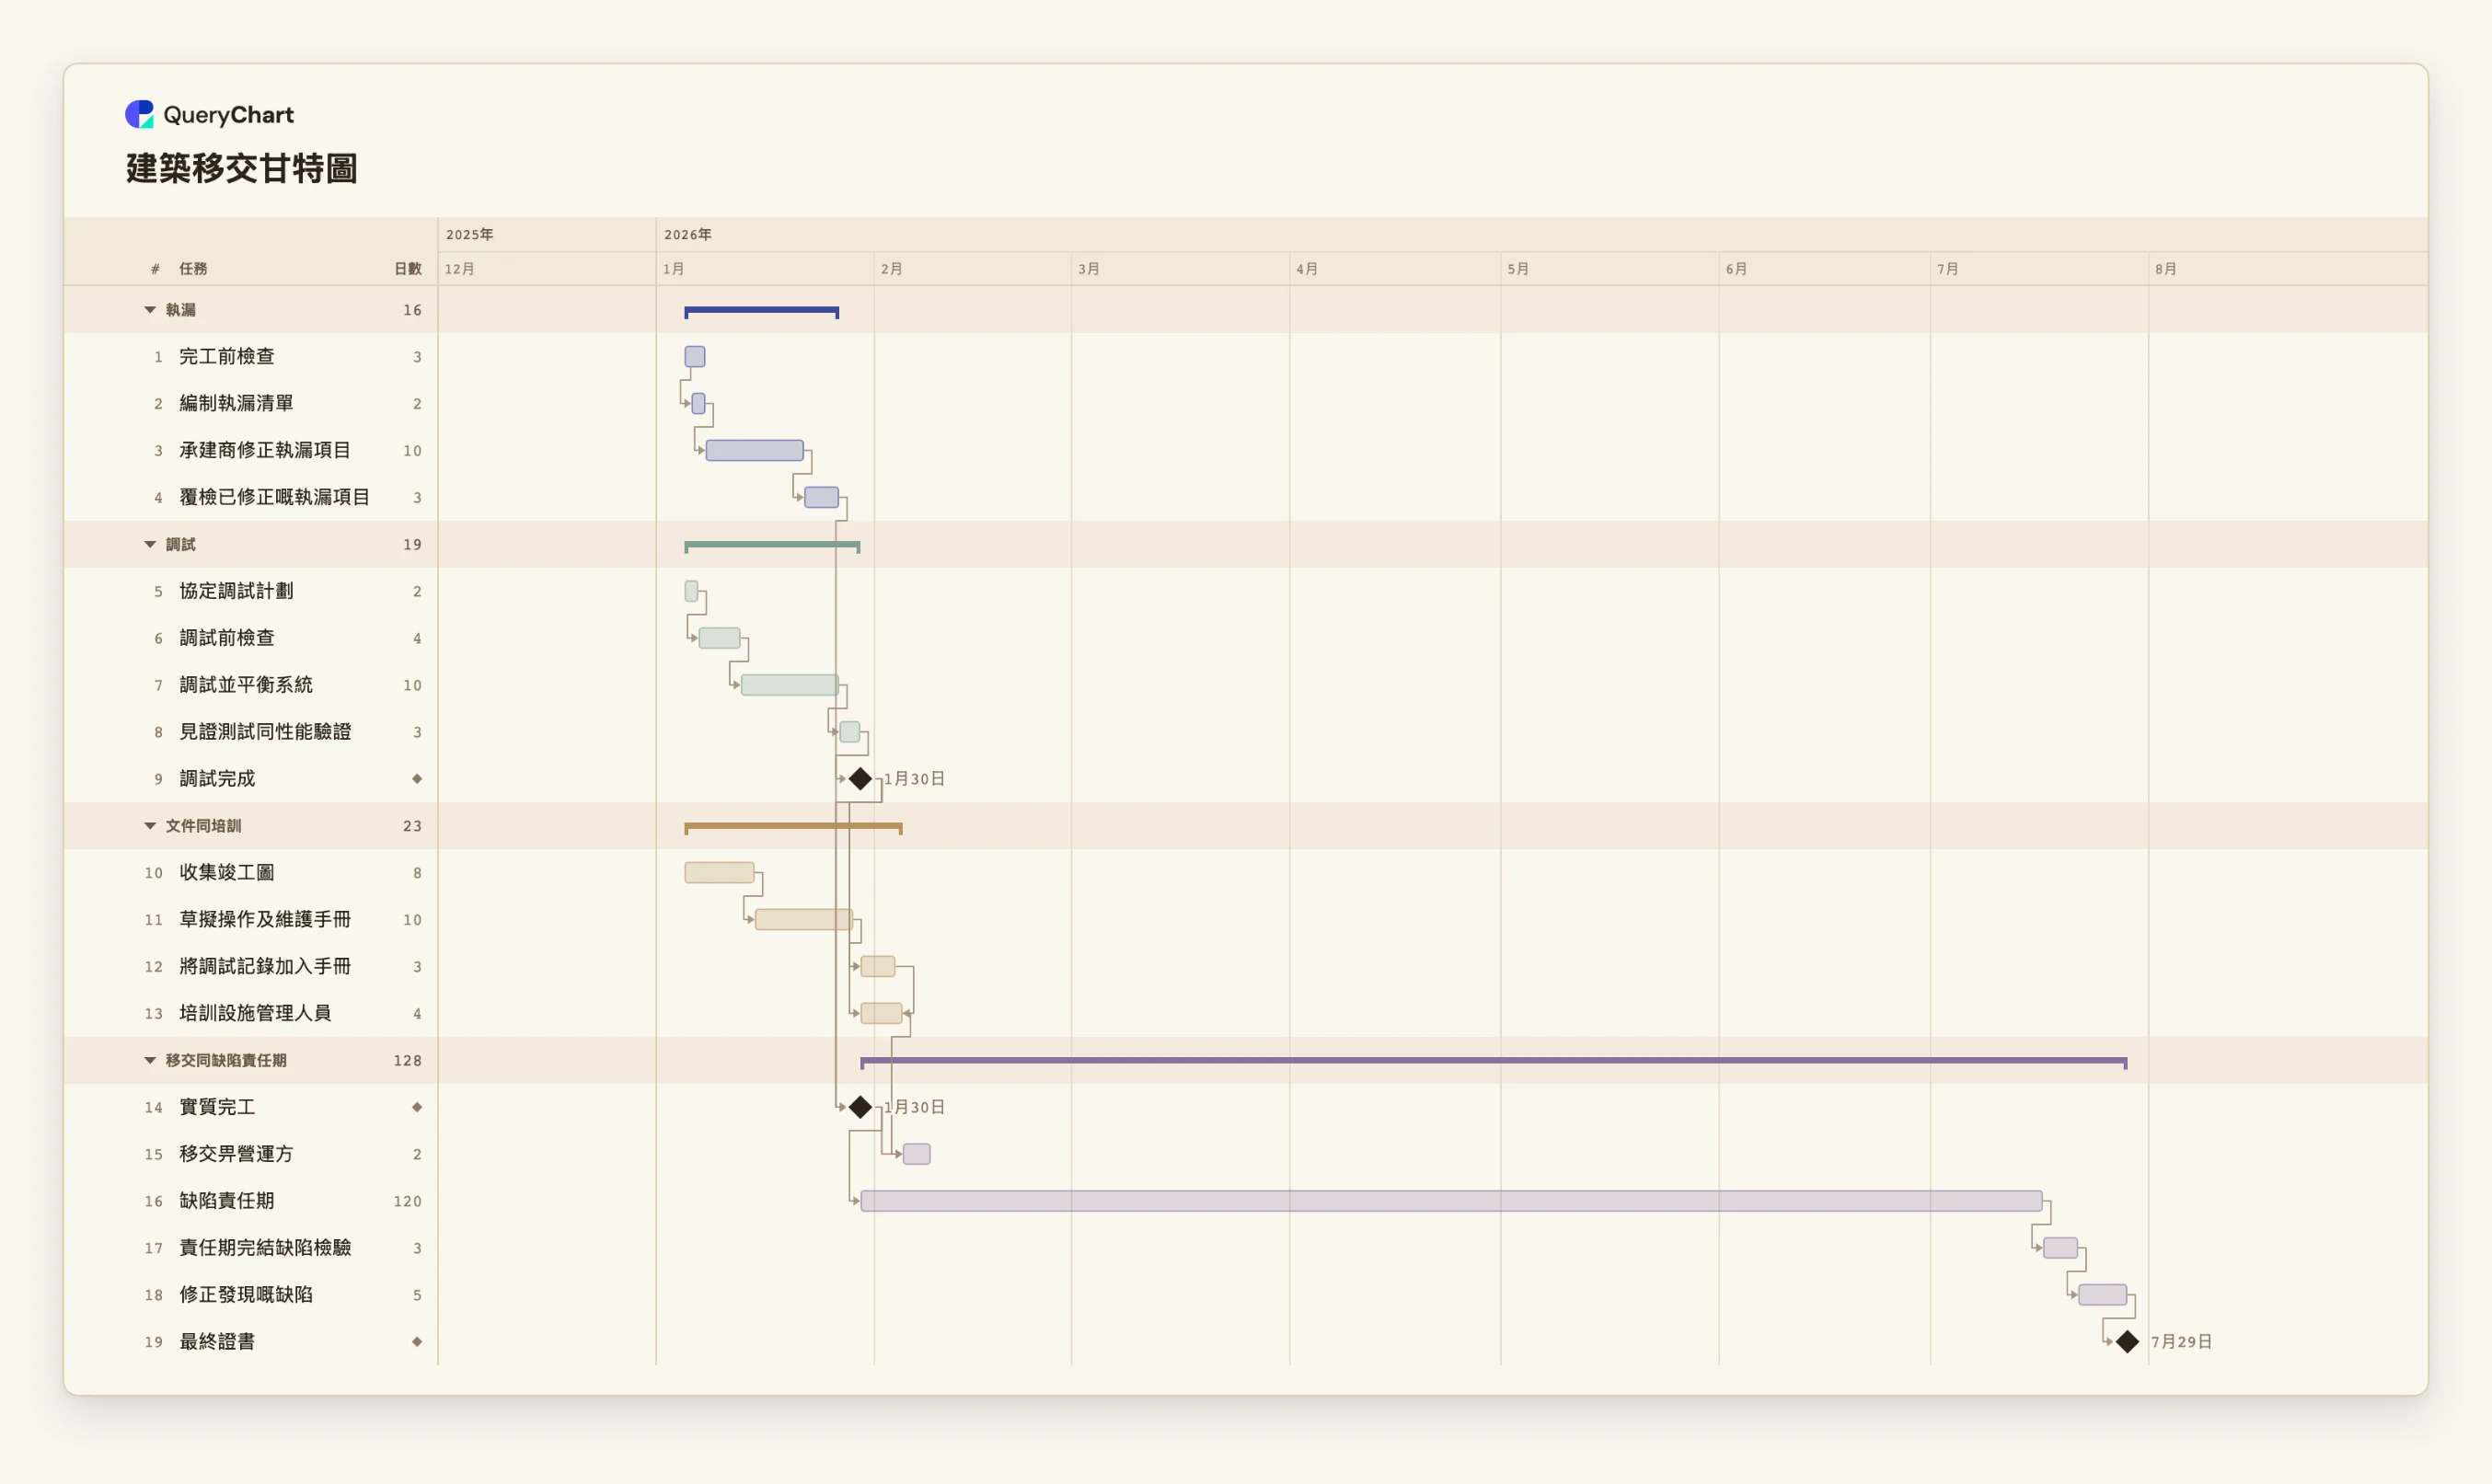
Task: Click the 最終證書 milestone diamond on 7月29日
Action: 2127,1342
